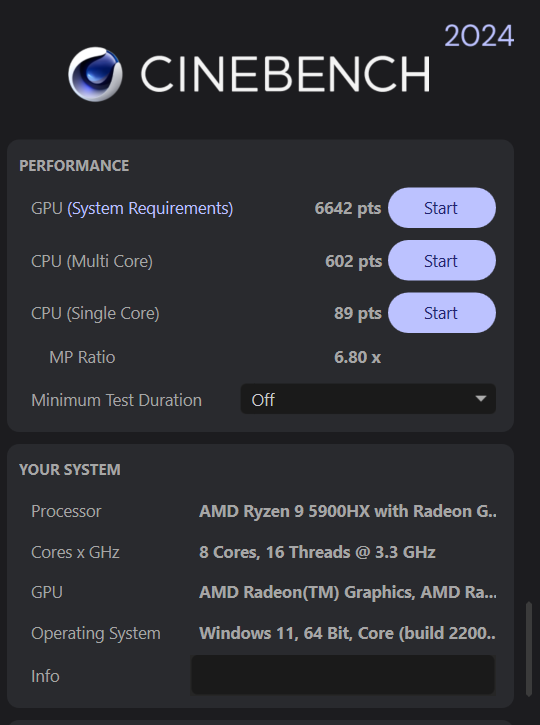
Task: Click the Cores x GHz label
Action: tap(75, 552)
